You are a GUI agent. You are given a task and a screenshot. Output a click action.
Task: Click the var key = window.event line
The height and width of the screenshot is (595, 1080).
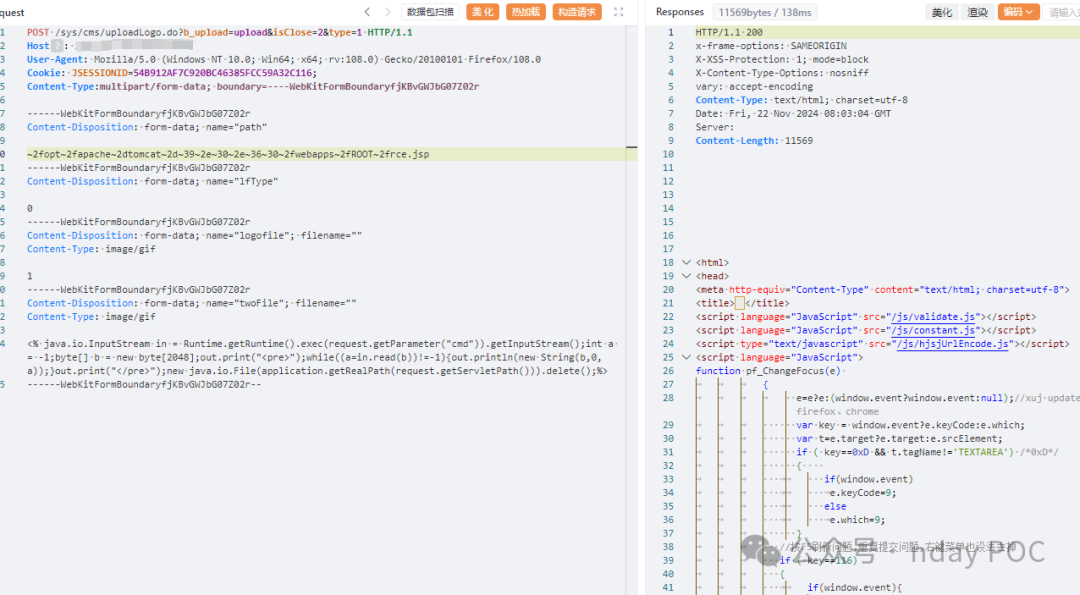[x=911, y=425]
